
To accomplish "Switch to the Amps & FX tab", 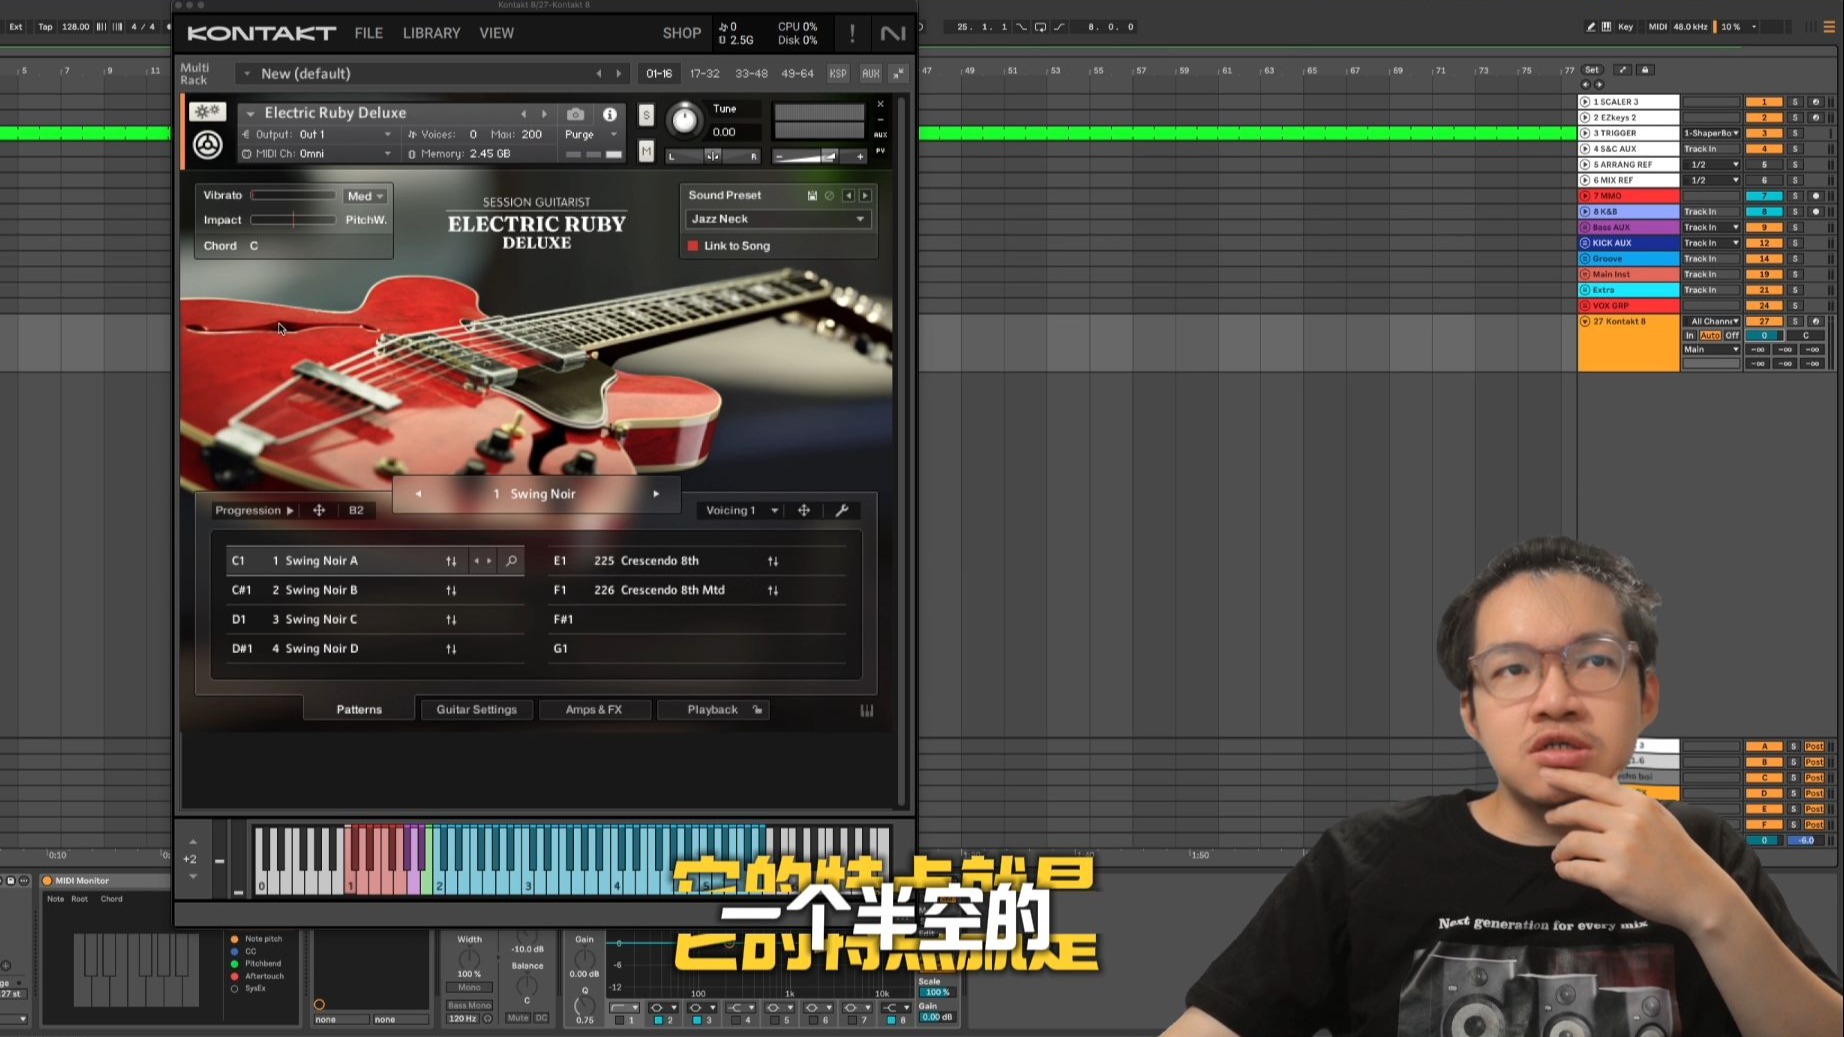I will [x=593, y=710].
